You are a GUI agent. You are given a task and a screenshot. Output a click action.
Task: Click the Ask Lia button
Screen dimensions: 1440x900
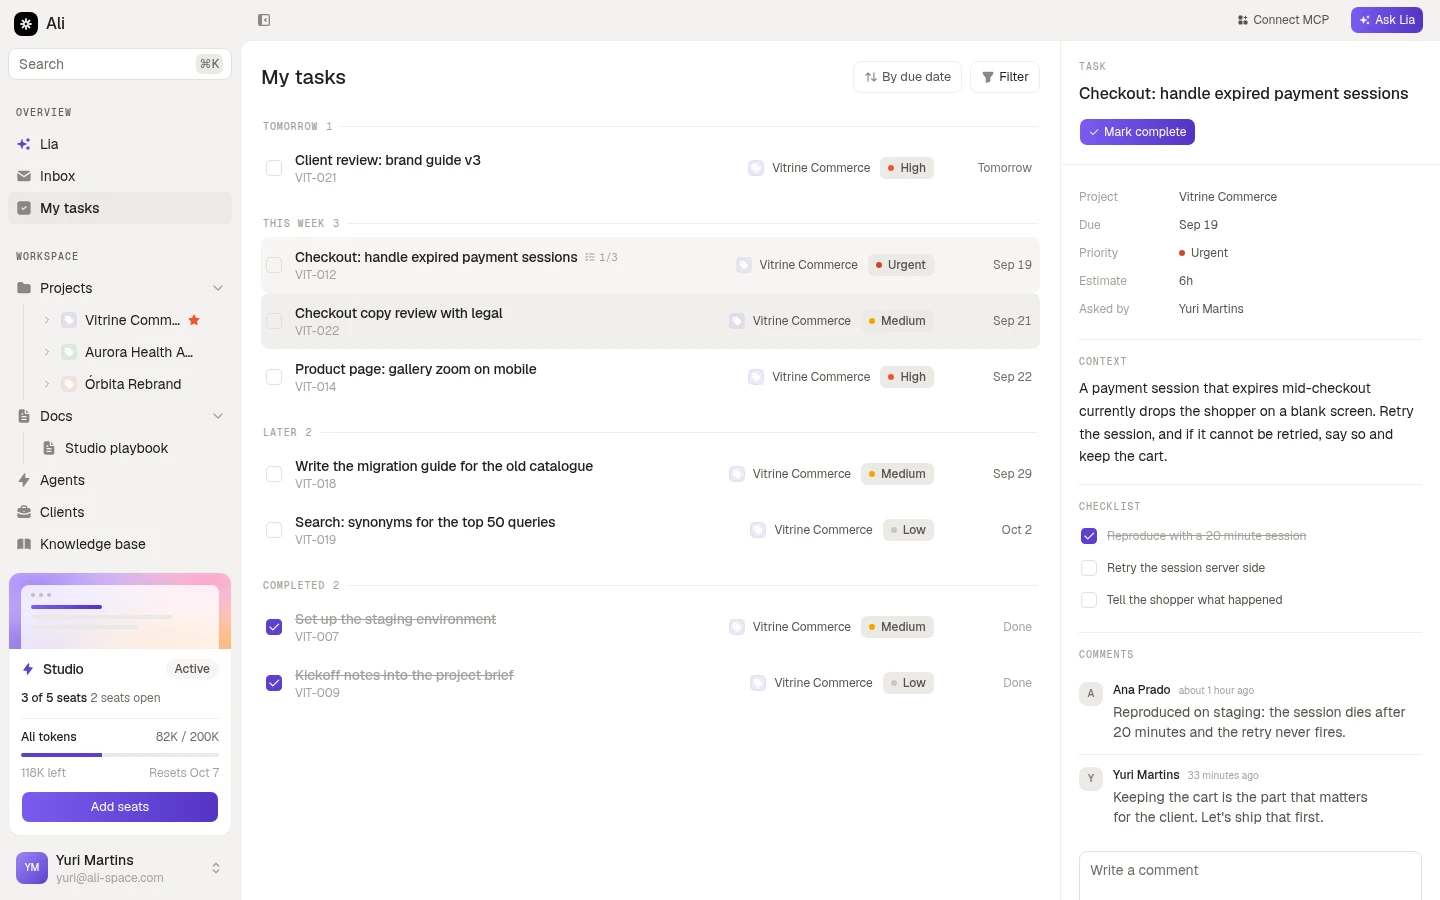1387,20
